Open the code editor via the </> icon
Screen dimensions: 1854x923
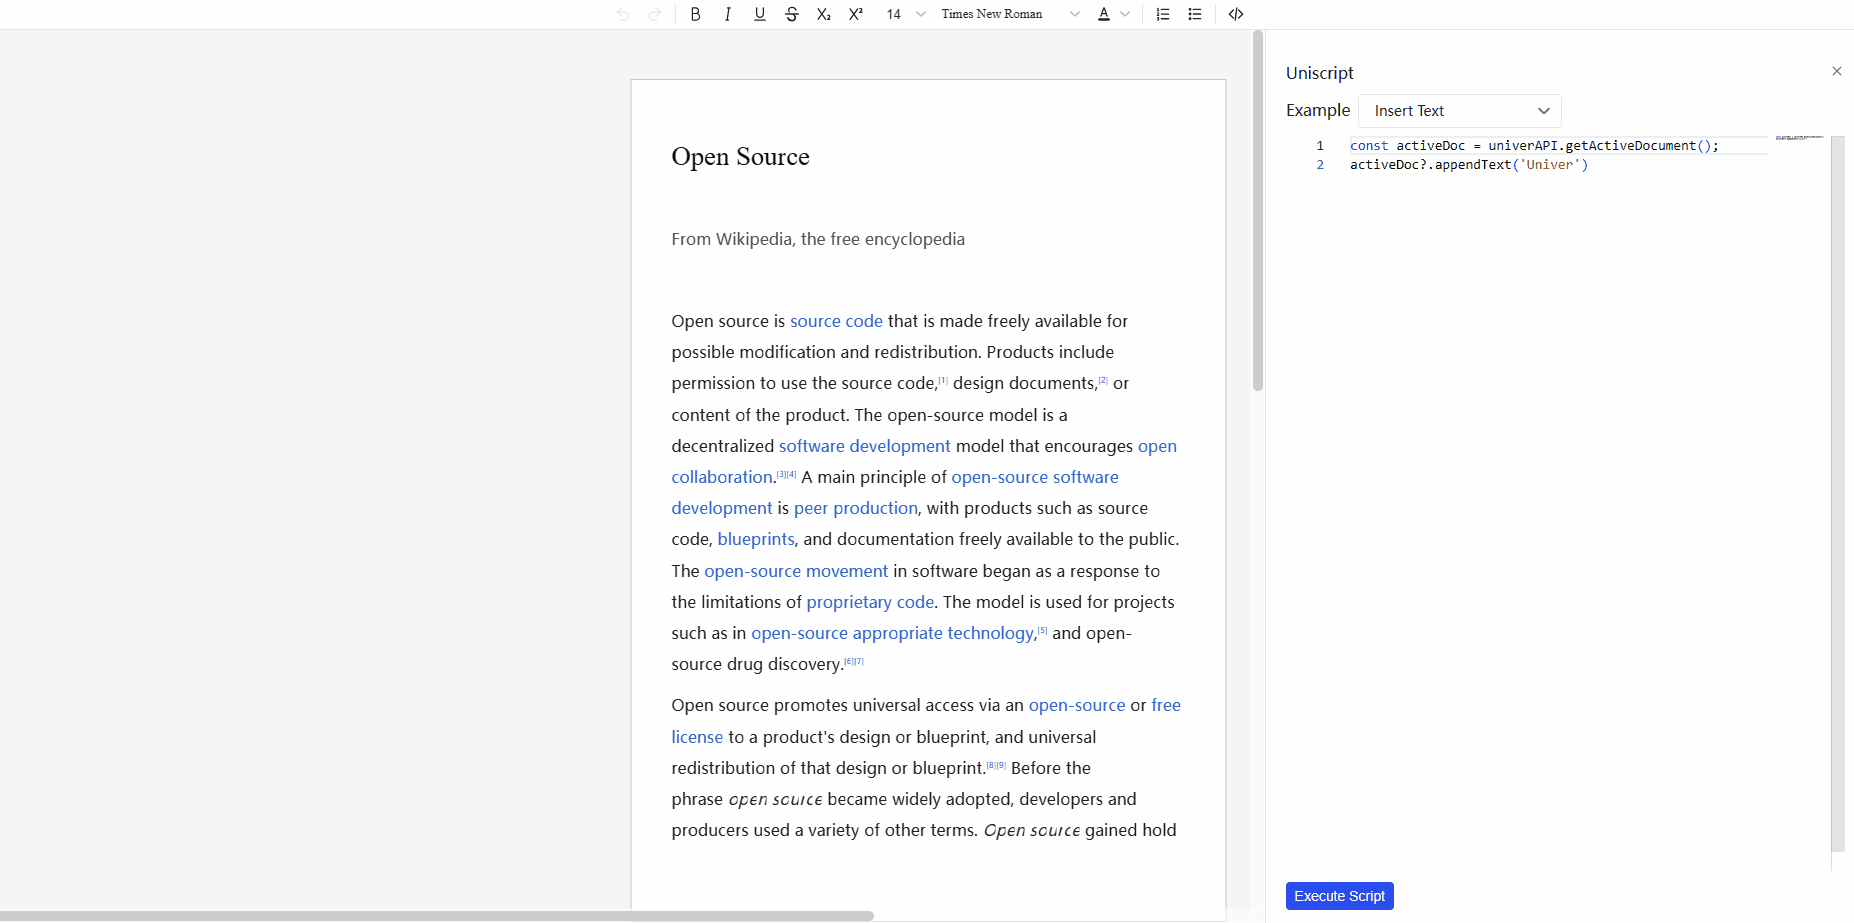click(x=1236, y=14)
